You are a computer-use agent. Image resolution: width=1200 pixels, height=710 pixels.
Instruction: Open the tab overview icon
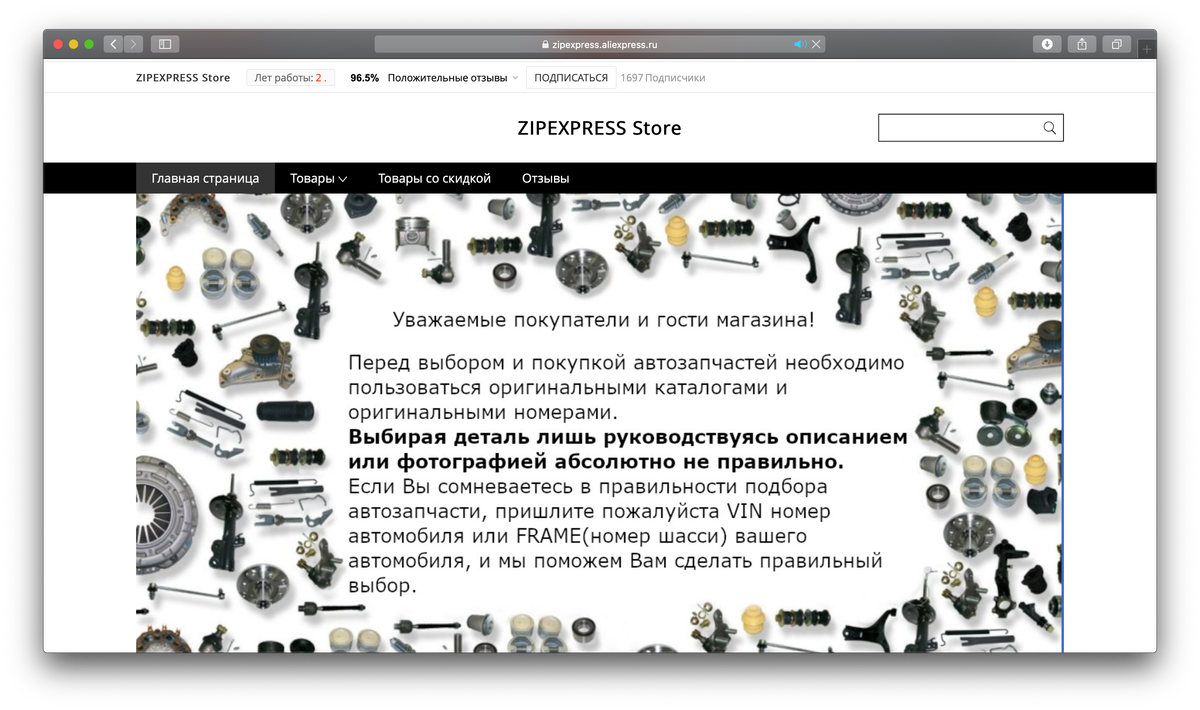coord(1117,43)
